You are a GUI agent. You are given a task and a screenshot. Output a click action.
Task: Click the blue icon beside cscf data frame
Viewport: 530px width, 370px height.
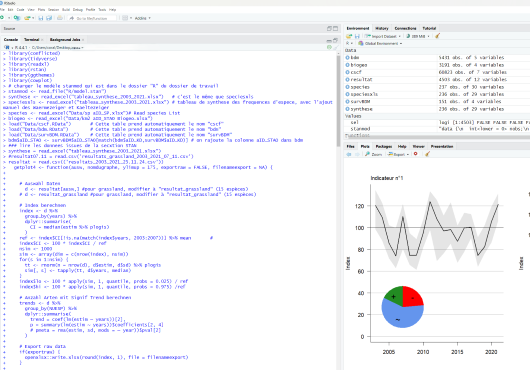[x=347, y=72]
